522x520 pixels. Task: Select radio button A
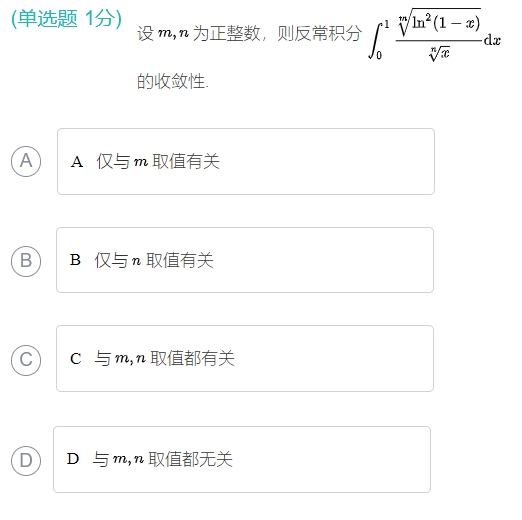pos(26,161)
